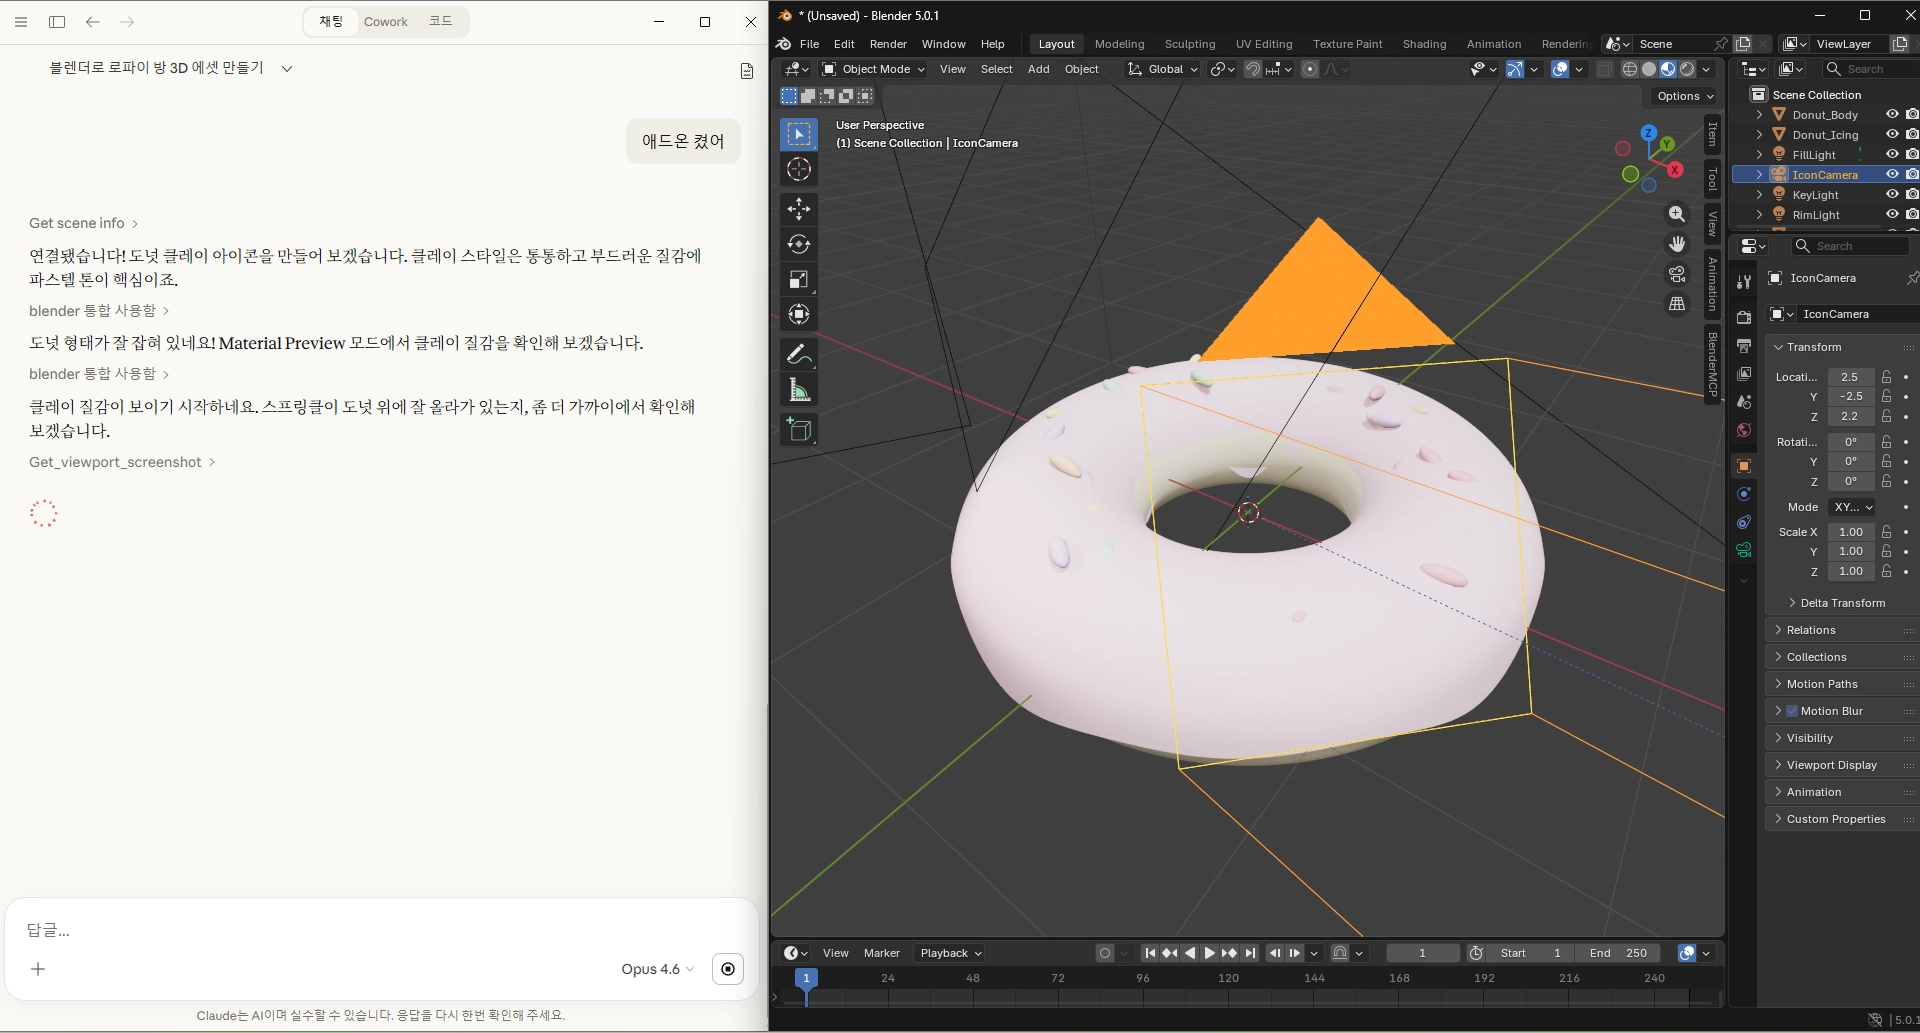Hide Donut_Body with its eye icon
This screenshot has height=1033, width=1920.
tap(1891, 115)
